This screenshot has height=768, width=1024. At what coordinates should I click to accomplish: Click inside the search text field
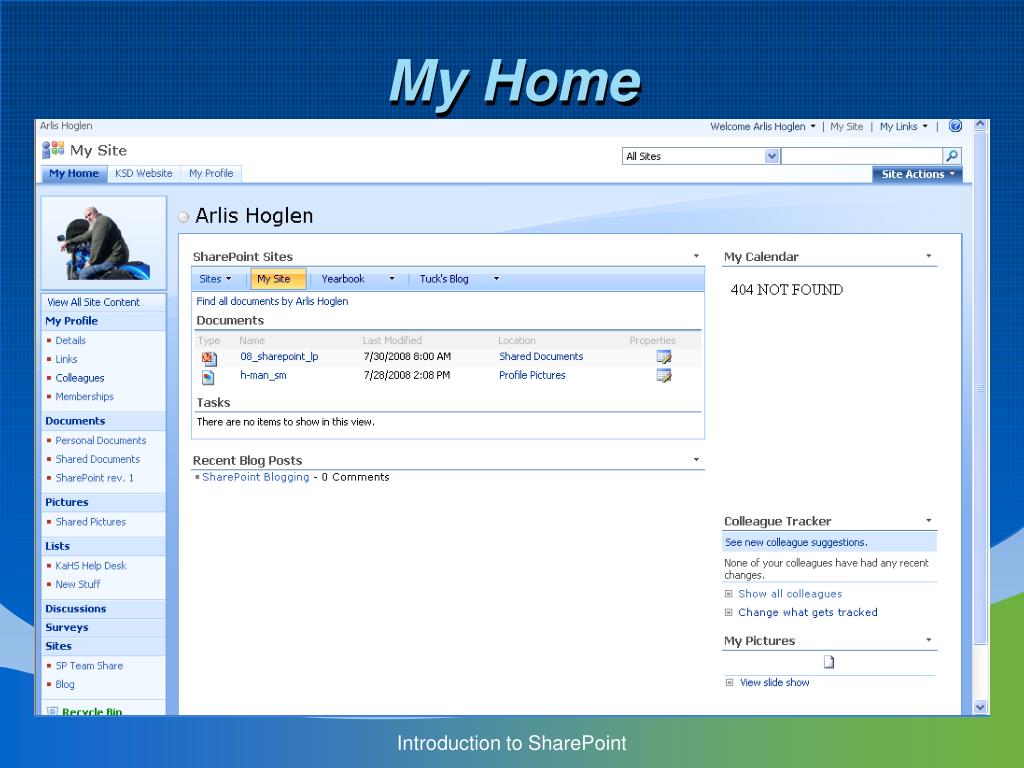point(862,156)
